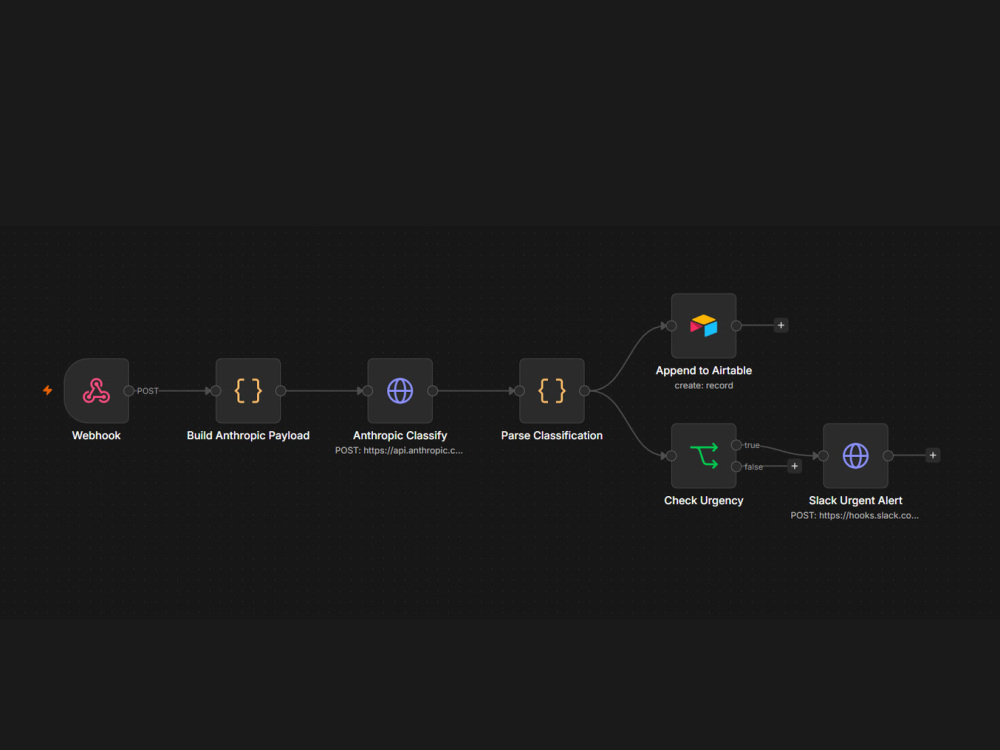The height and width of the screenshot is (750, 1000).
Task: Select the Parse Classification code node
Action: [x=552, y=390]
